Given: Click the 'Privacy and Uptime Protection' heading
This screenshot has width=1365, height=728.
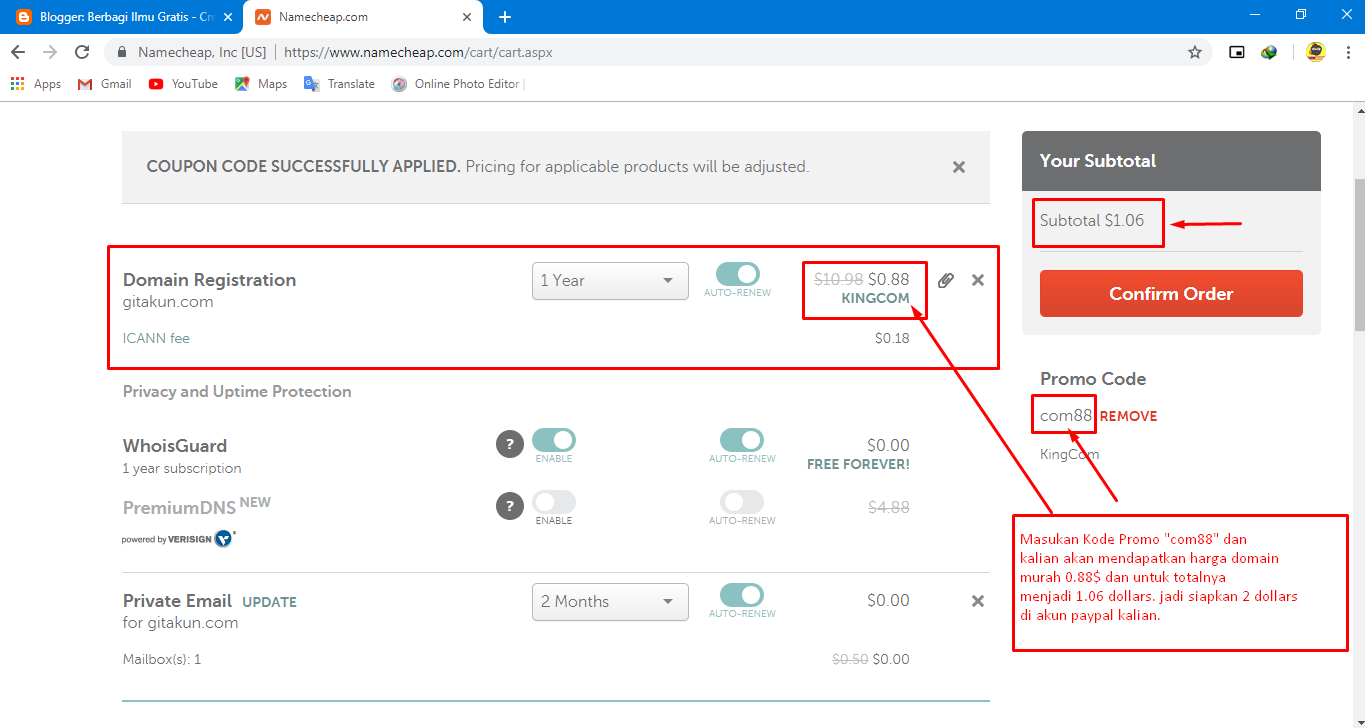Looking at the screenshot, I should [237, 391].
